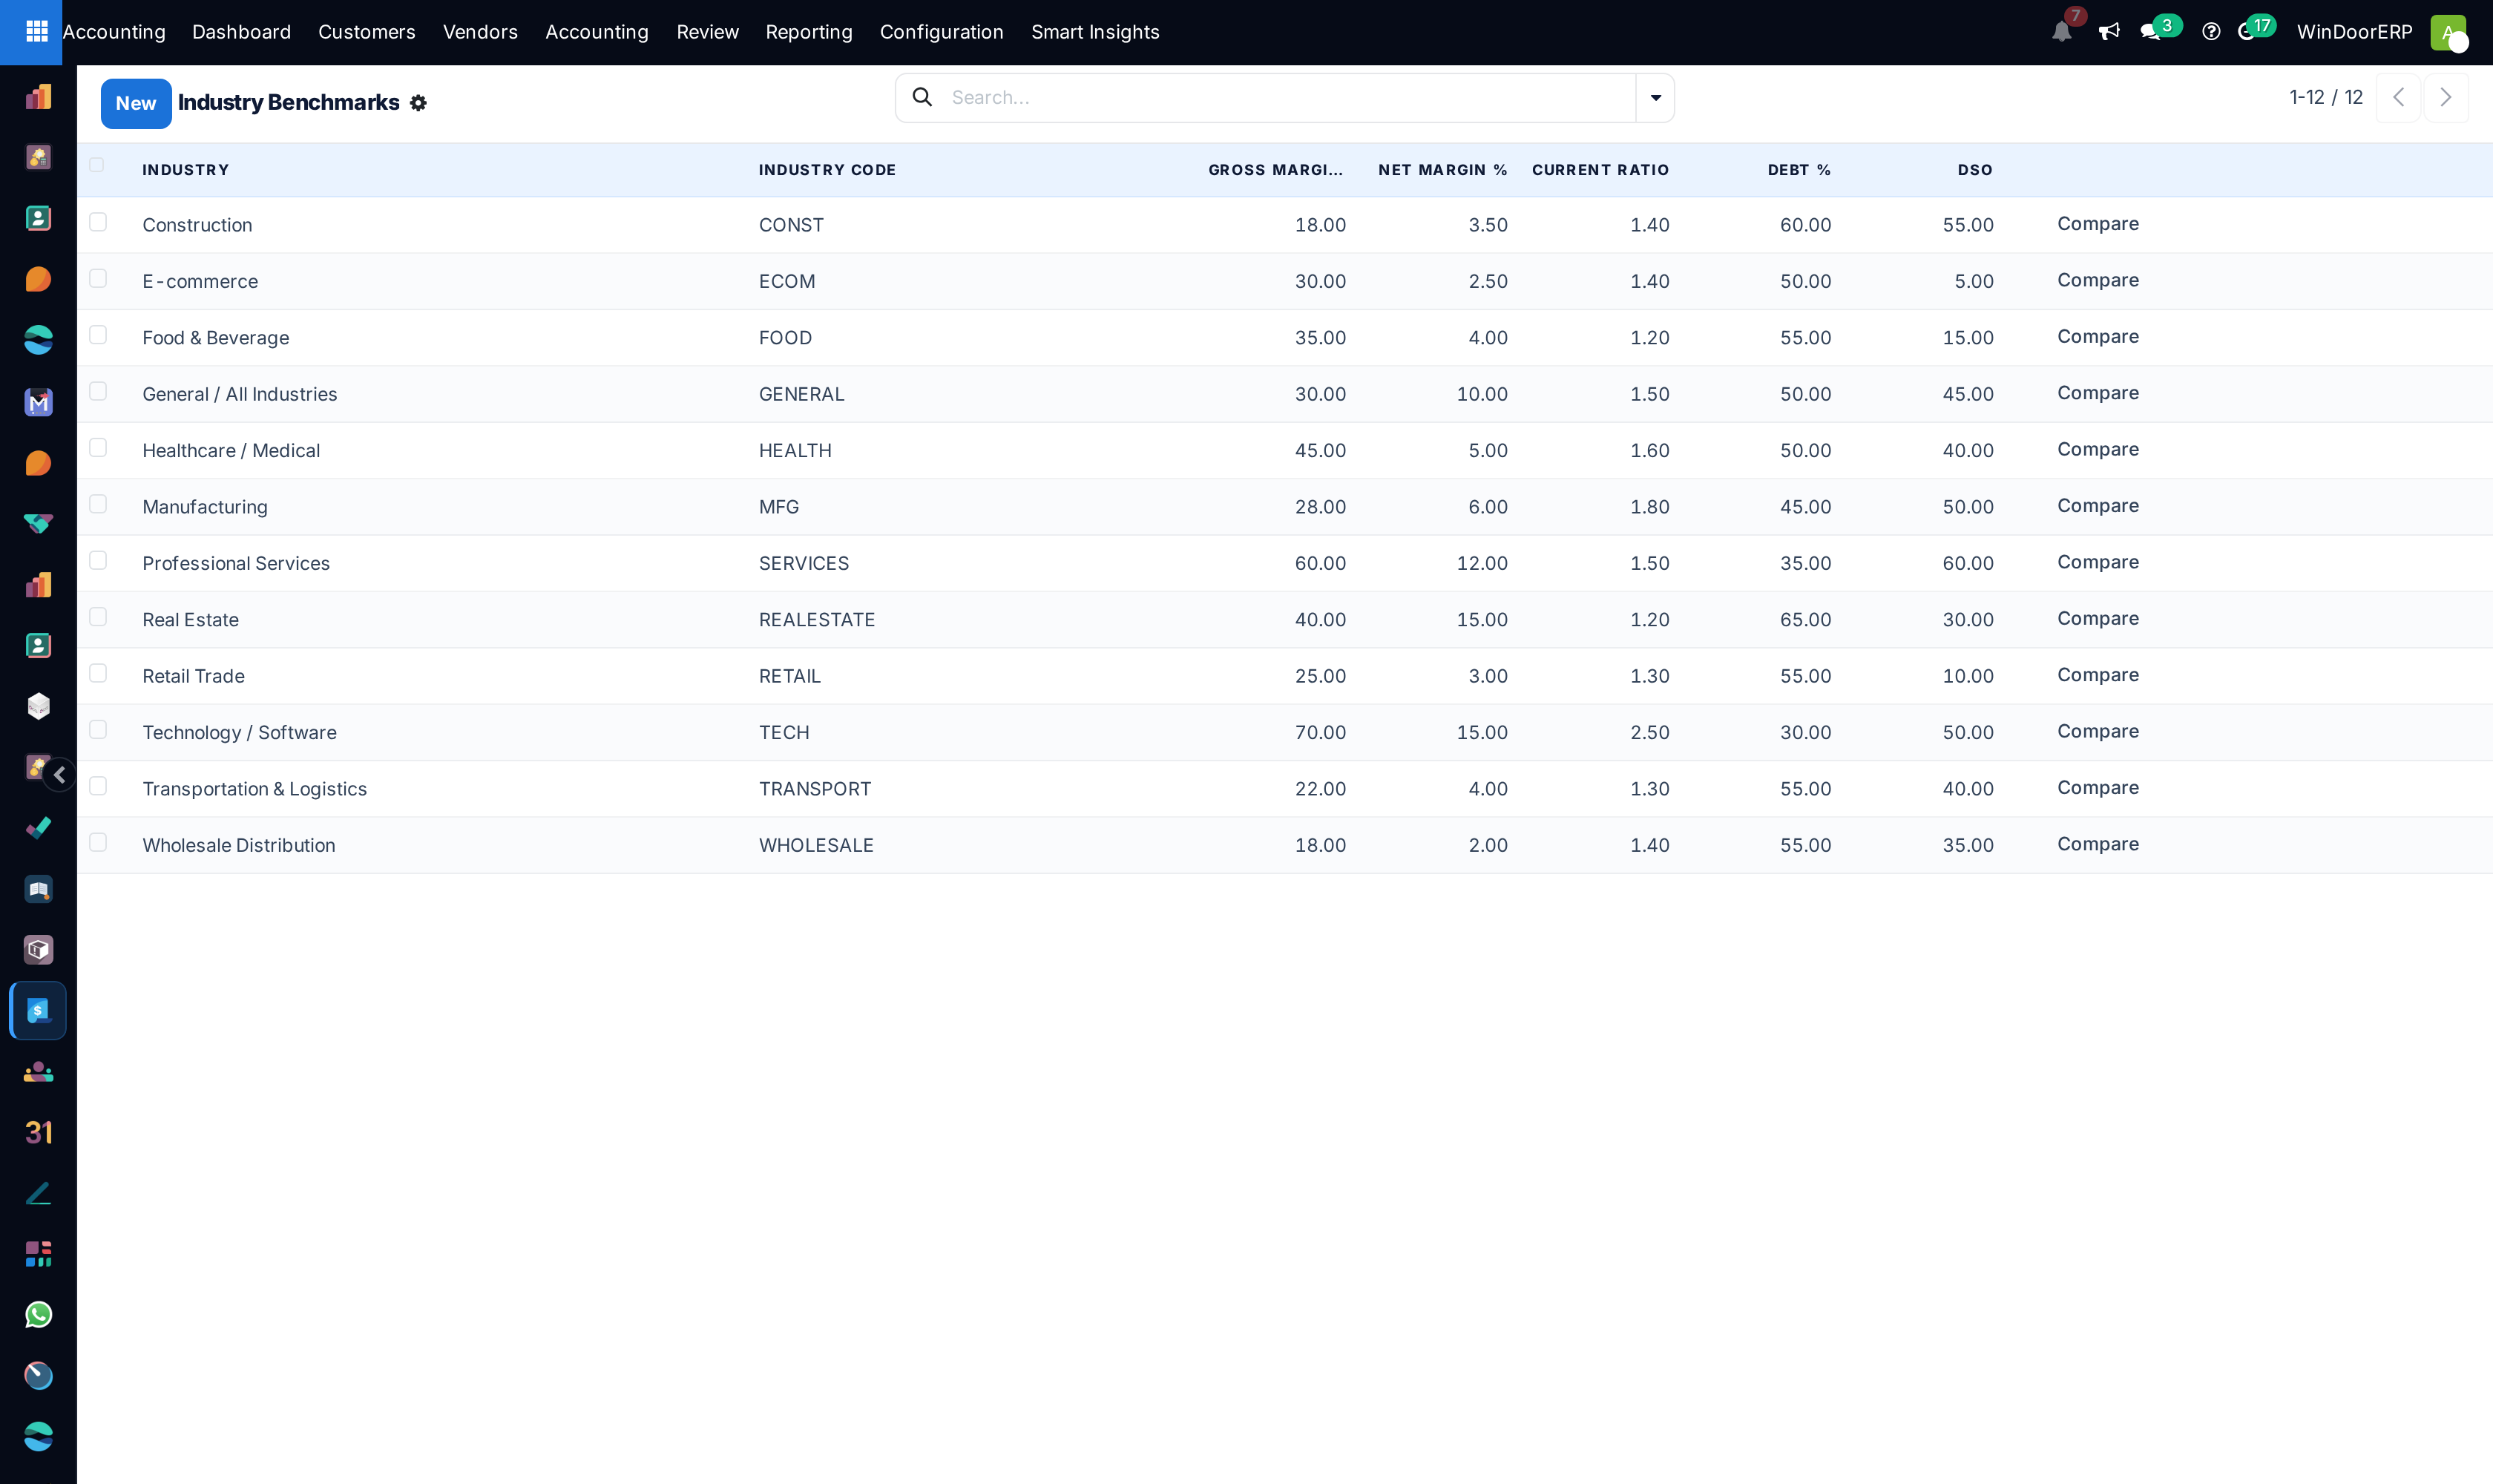Sort by the Gross Margin column header

point(1275,170)
